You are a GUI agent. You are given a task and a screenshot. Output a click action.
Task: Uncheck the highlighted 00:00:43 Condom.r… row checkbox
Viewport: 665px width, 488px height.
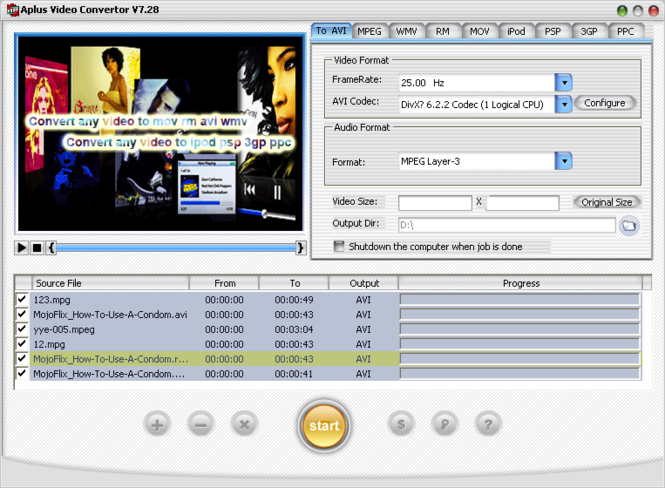click(22, 359)
